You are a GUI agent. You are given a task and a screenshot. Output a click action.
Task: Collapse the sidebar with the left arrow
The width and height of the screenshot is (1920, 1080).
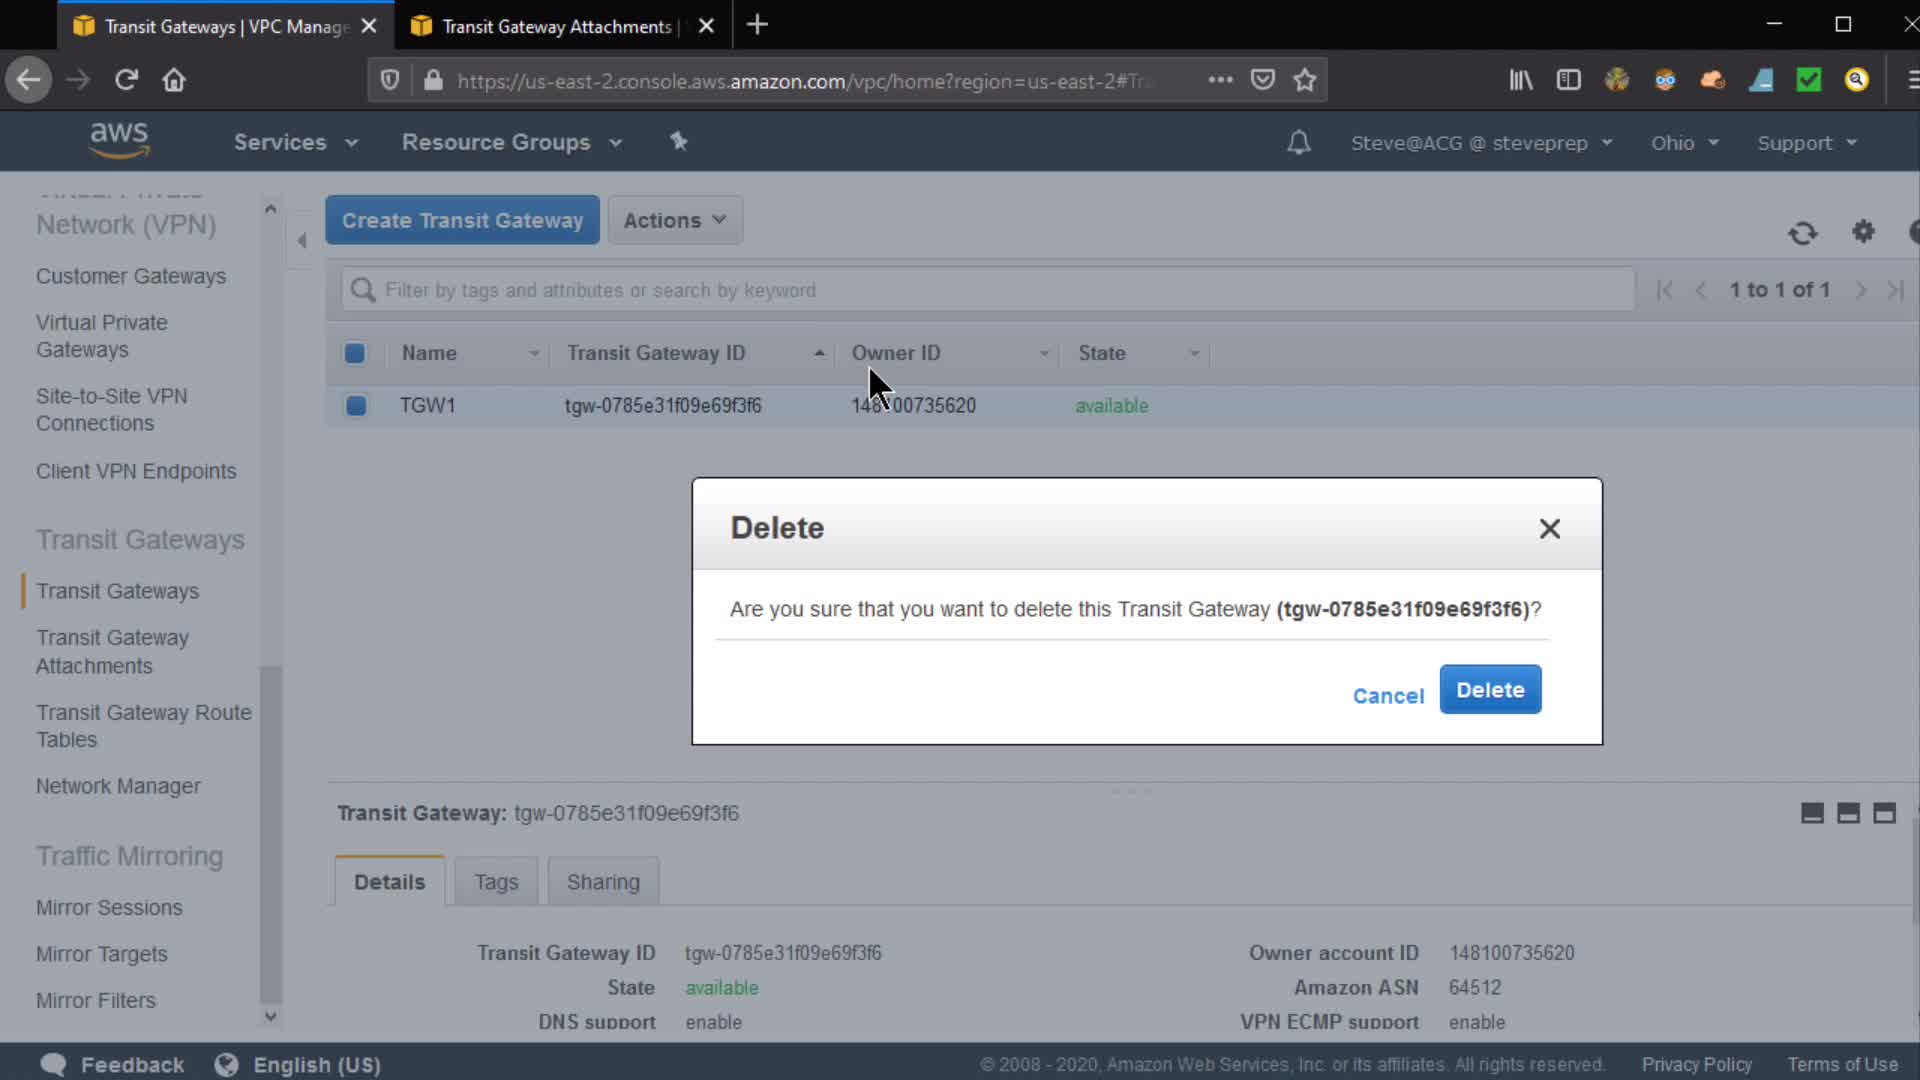coord(301,240)
